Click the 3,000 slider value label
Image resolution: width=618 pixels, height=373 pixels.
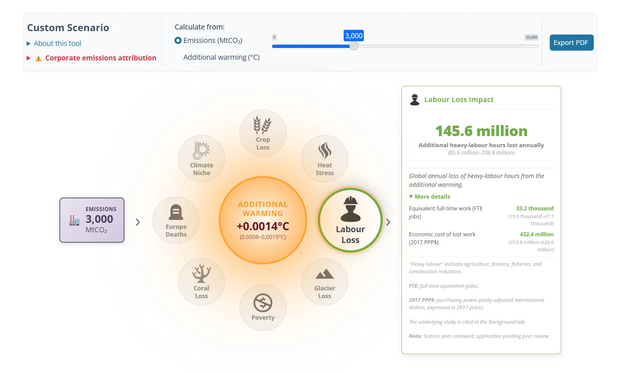(354, 36)
